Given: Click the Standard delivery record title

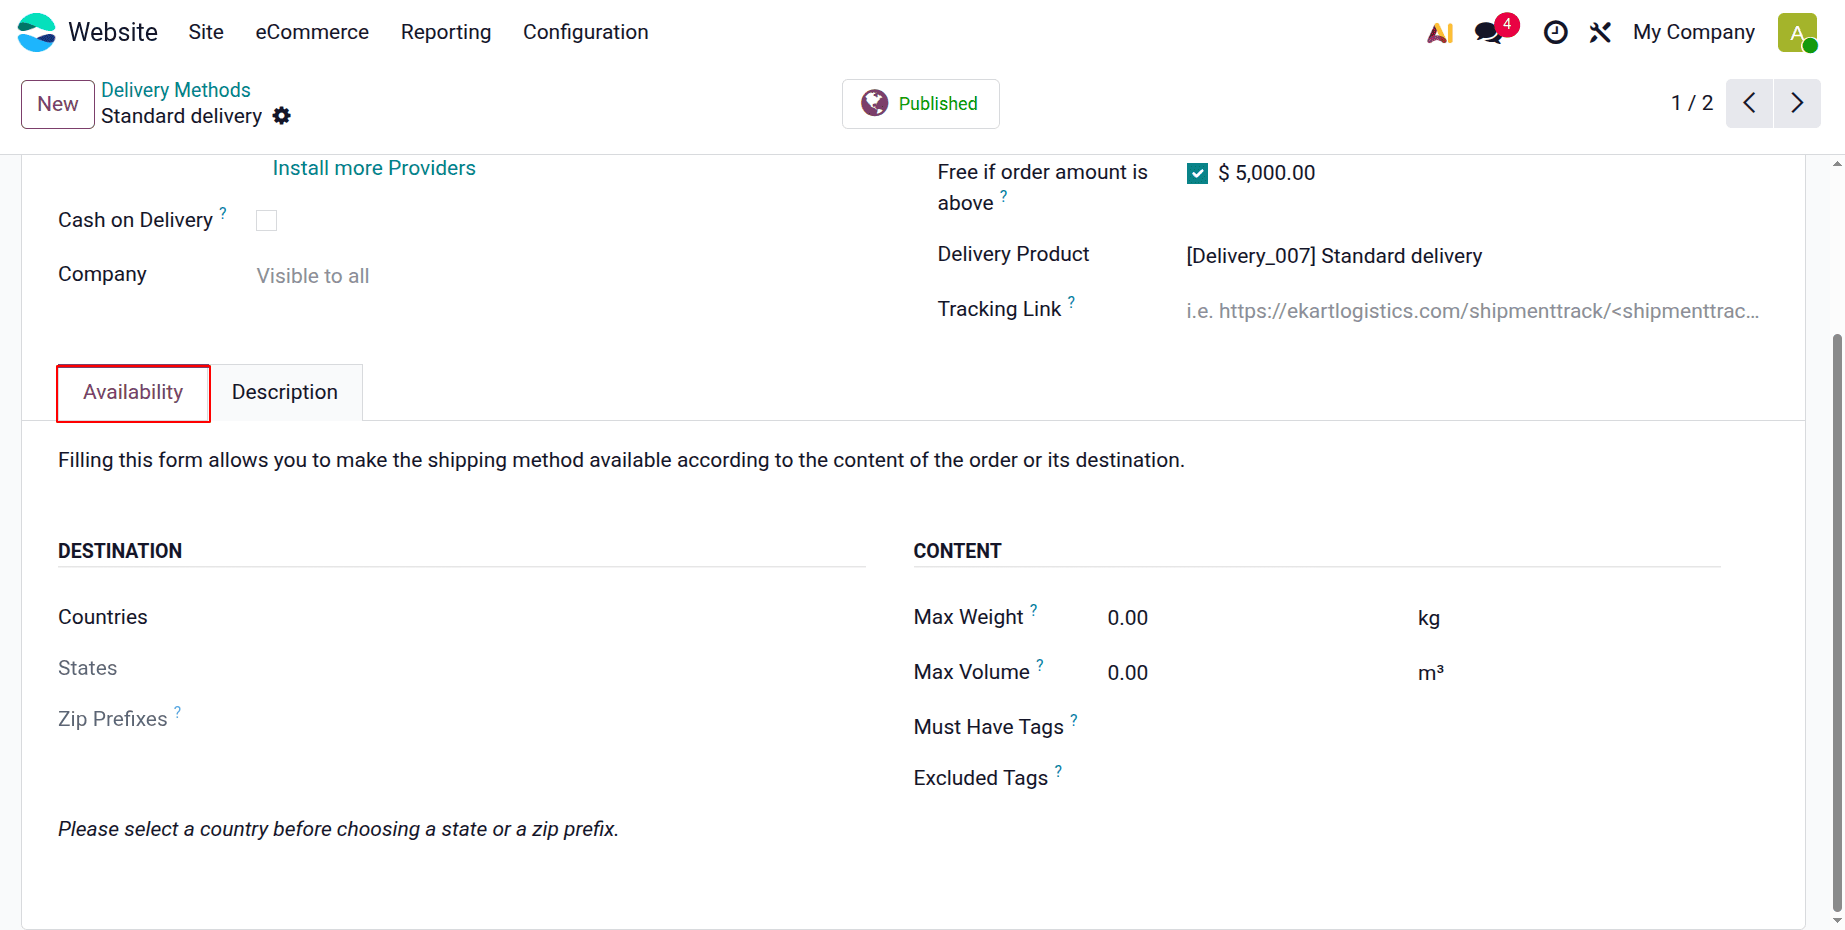Looking at the screenshot, I should pos(181,116).
